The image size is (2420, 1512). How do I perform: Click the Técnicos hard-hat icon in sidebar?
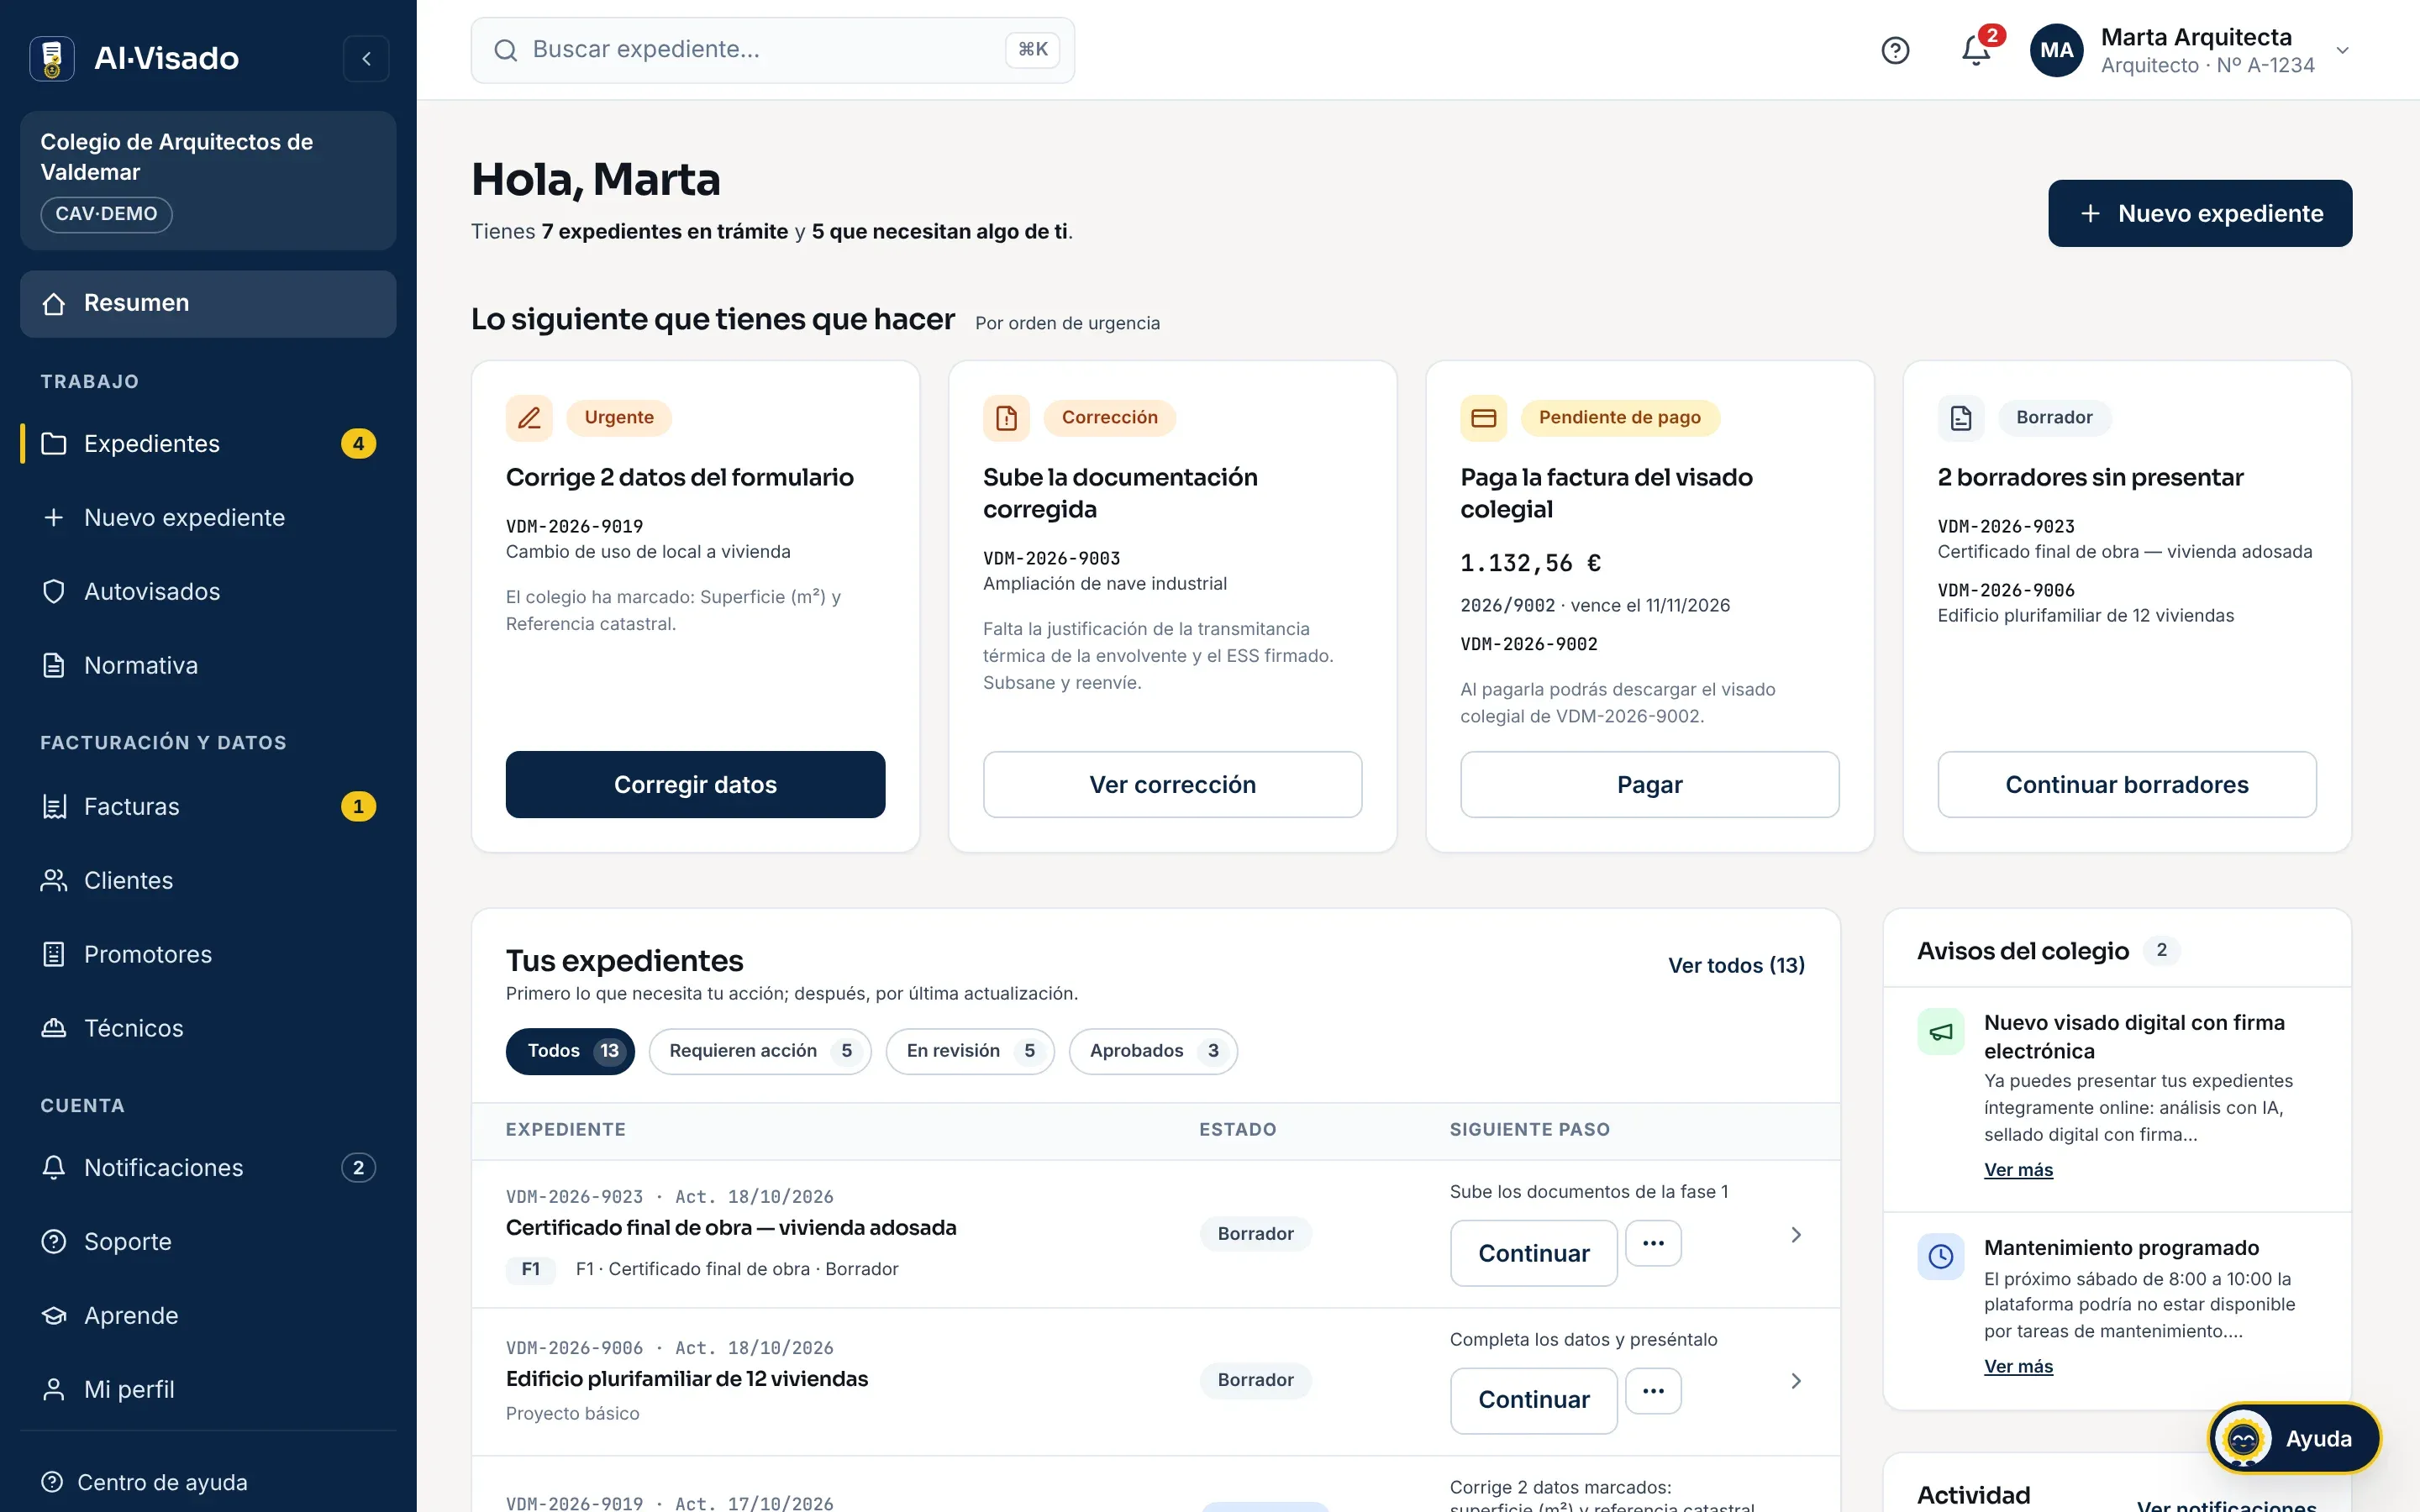tap(54, 1029)
